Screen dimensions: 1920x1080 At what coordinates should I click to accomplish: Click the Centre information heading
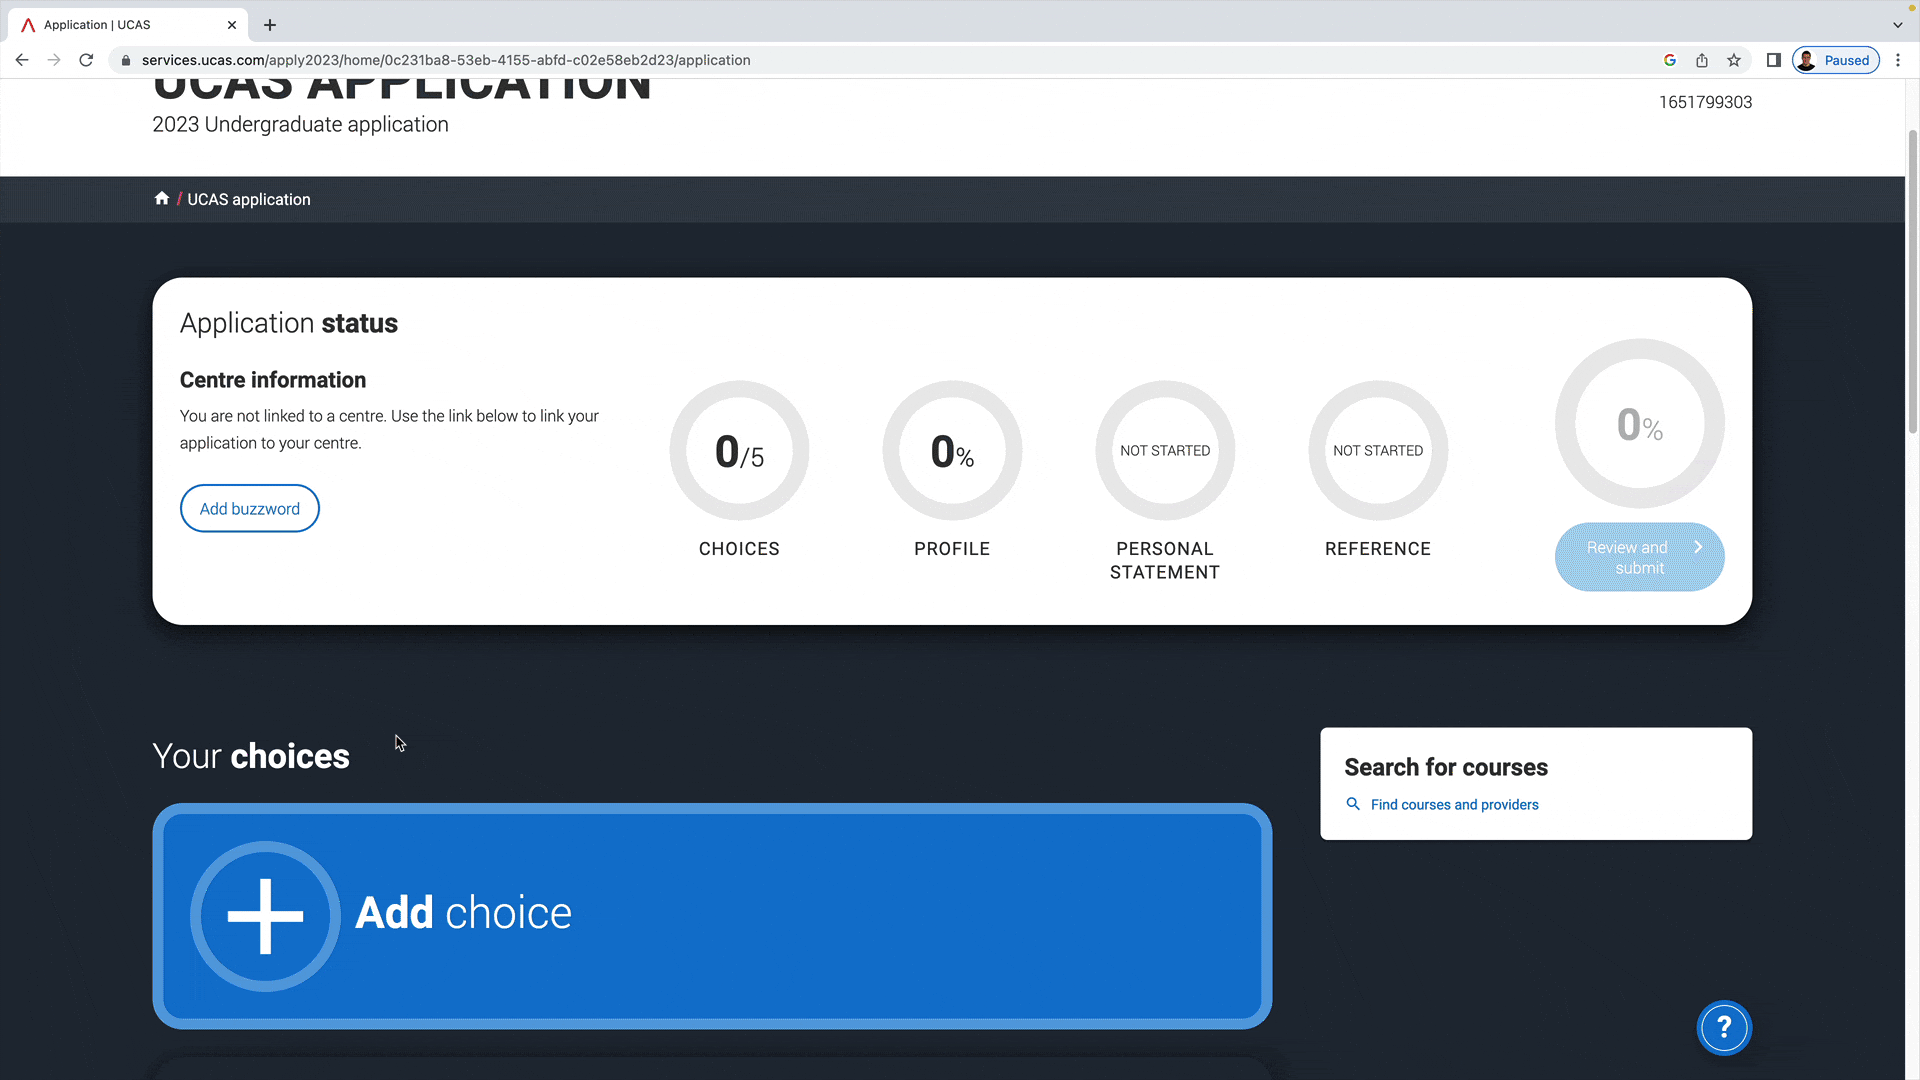(x=273, y=380)
